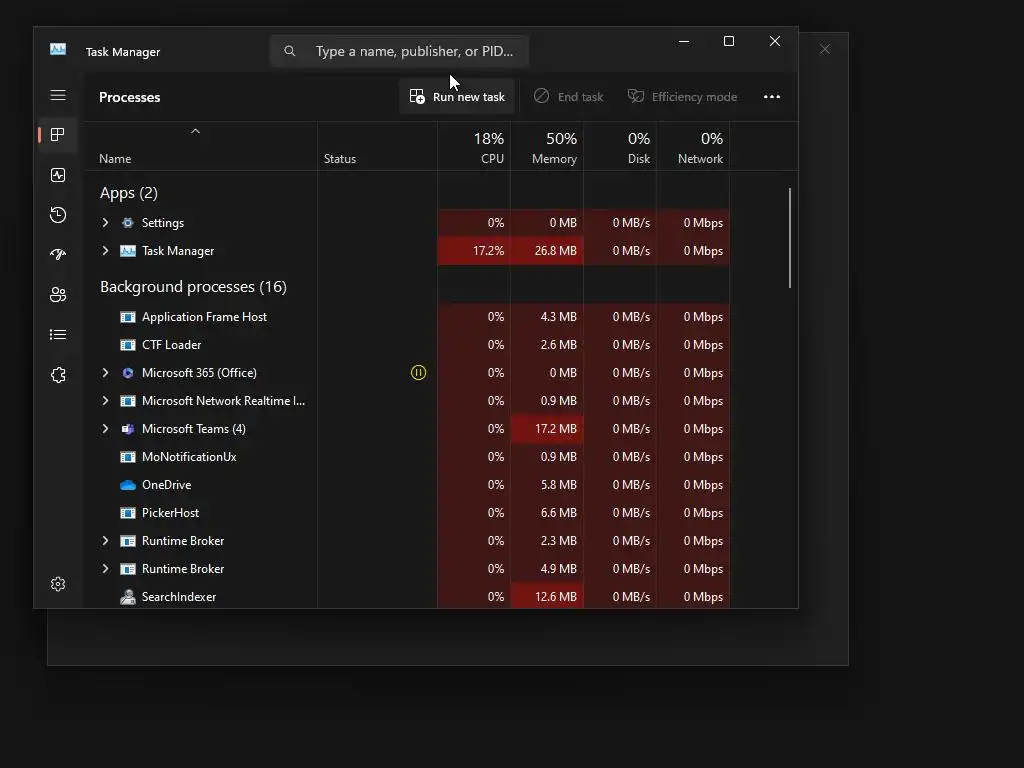Screen dimensions: 1024x768
Task: Toggle sort order using the Name column arrow
Action: point(195,131)
